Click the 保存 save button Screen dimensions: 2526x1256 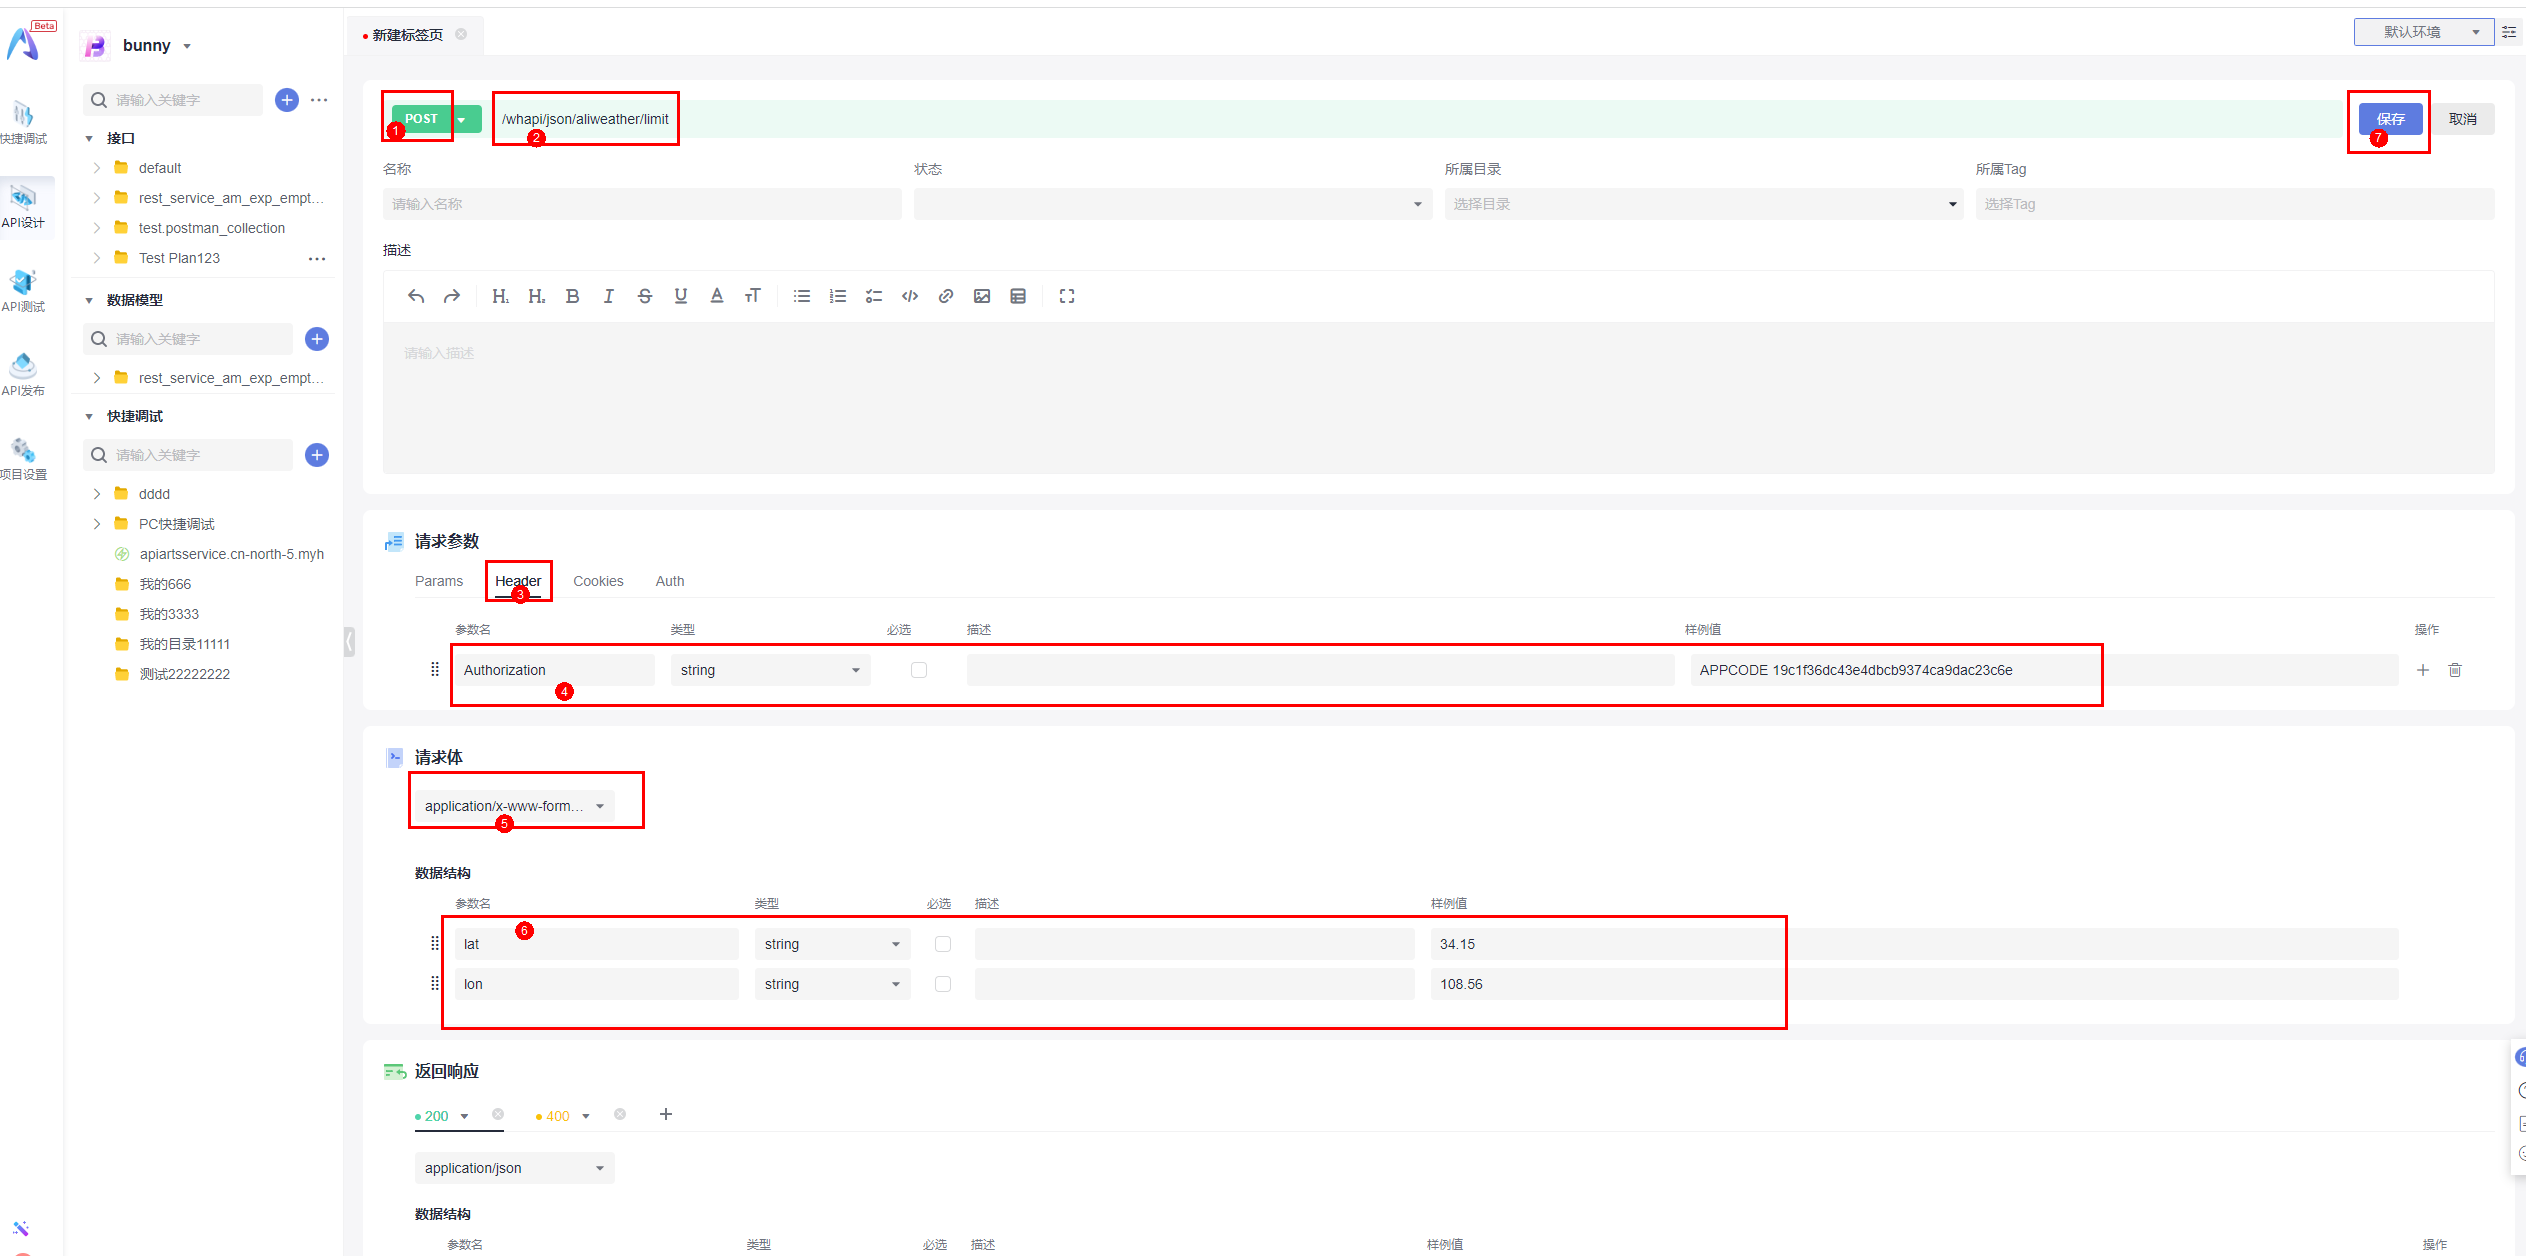[x=2390, y=119]
